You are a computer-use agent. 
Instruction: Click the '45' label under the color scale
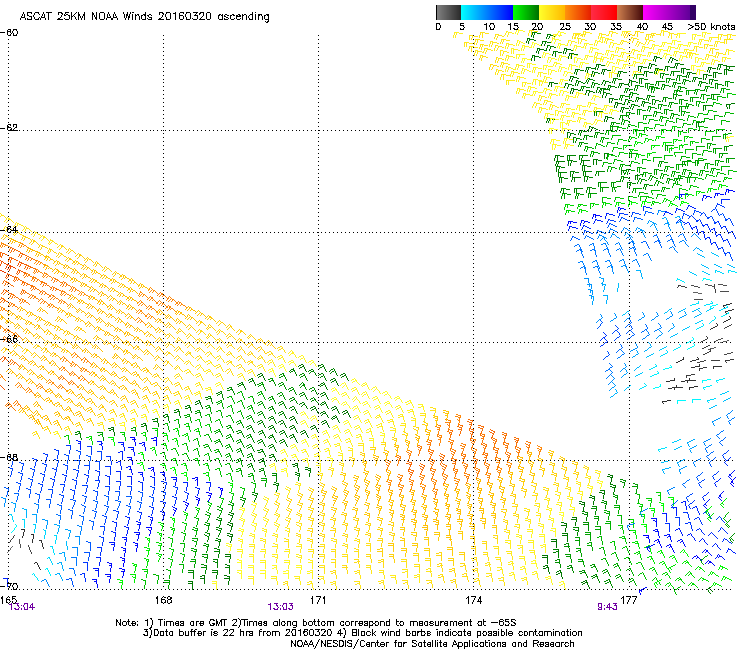(667, 27)
